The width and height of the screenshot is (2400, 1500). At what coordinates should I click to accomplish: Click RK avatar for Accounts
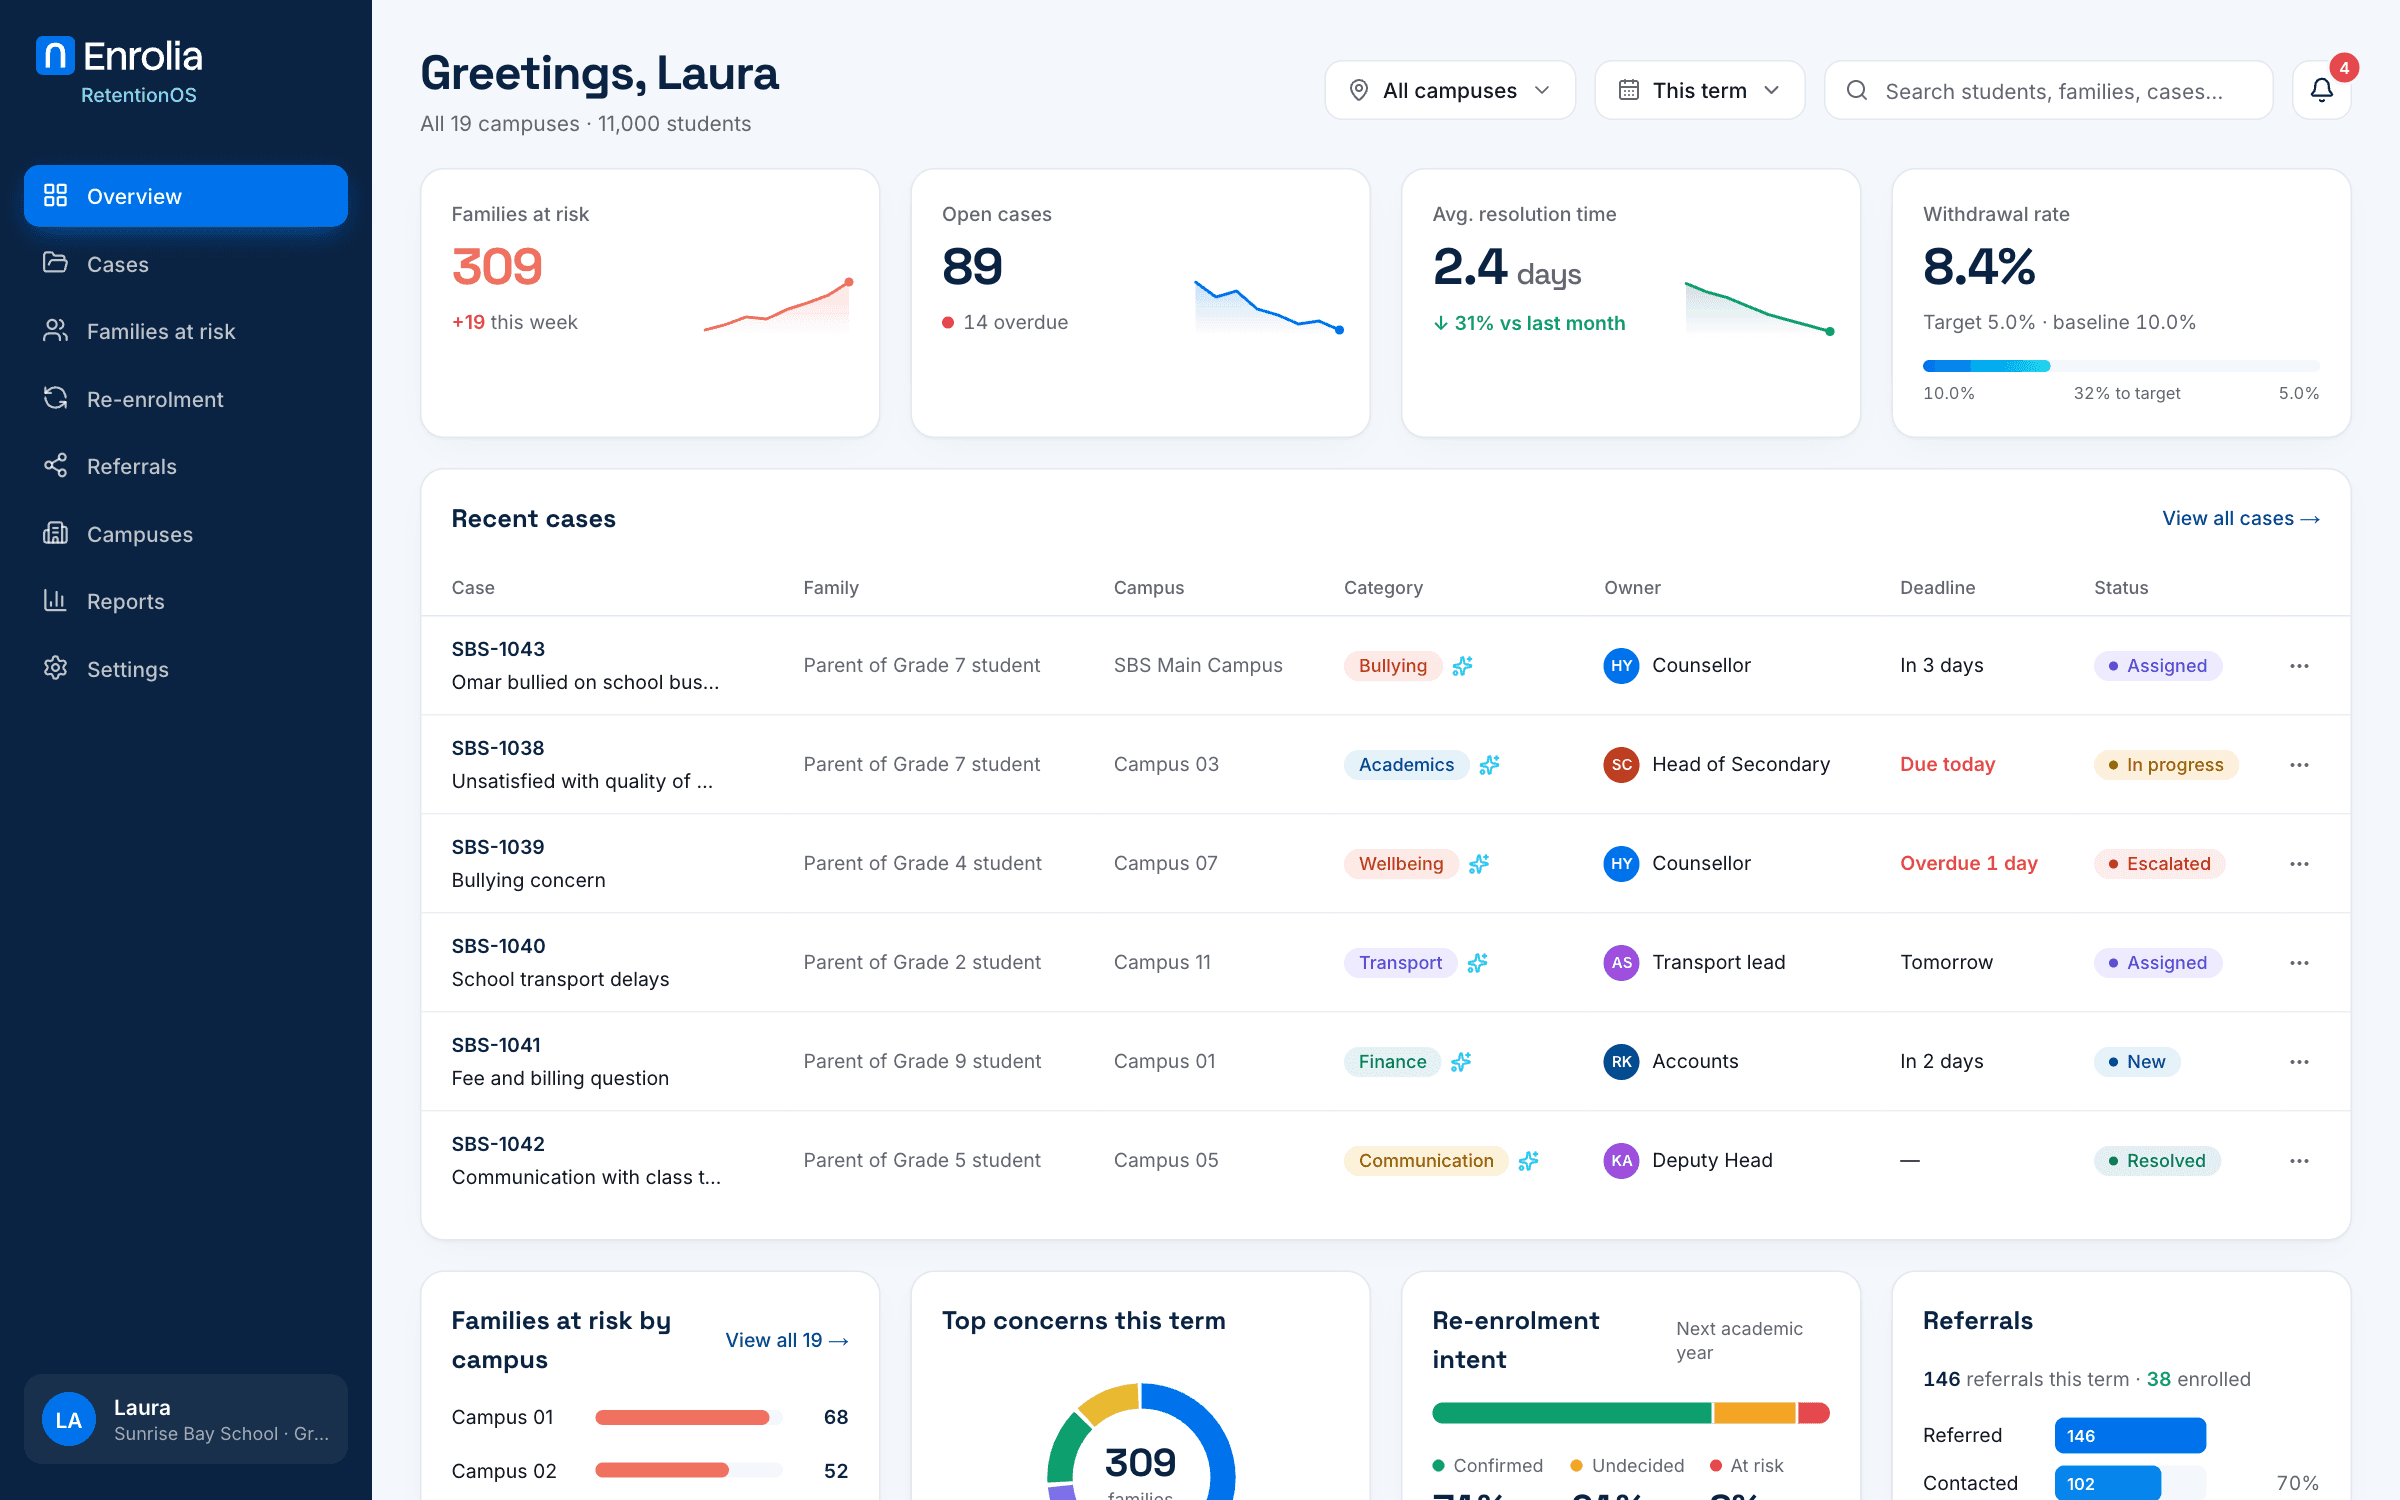(x=1621, y=1062)
